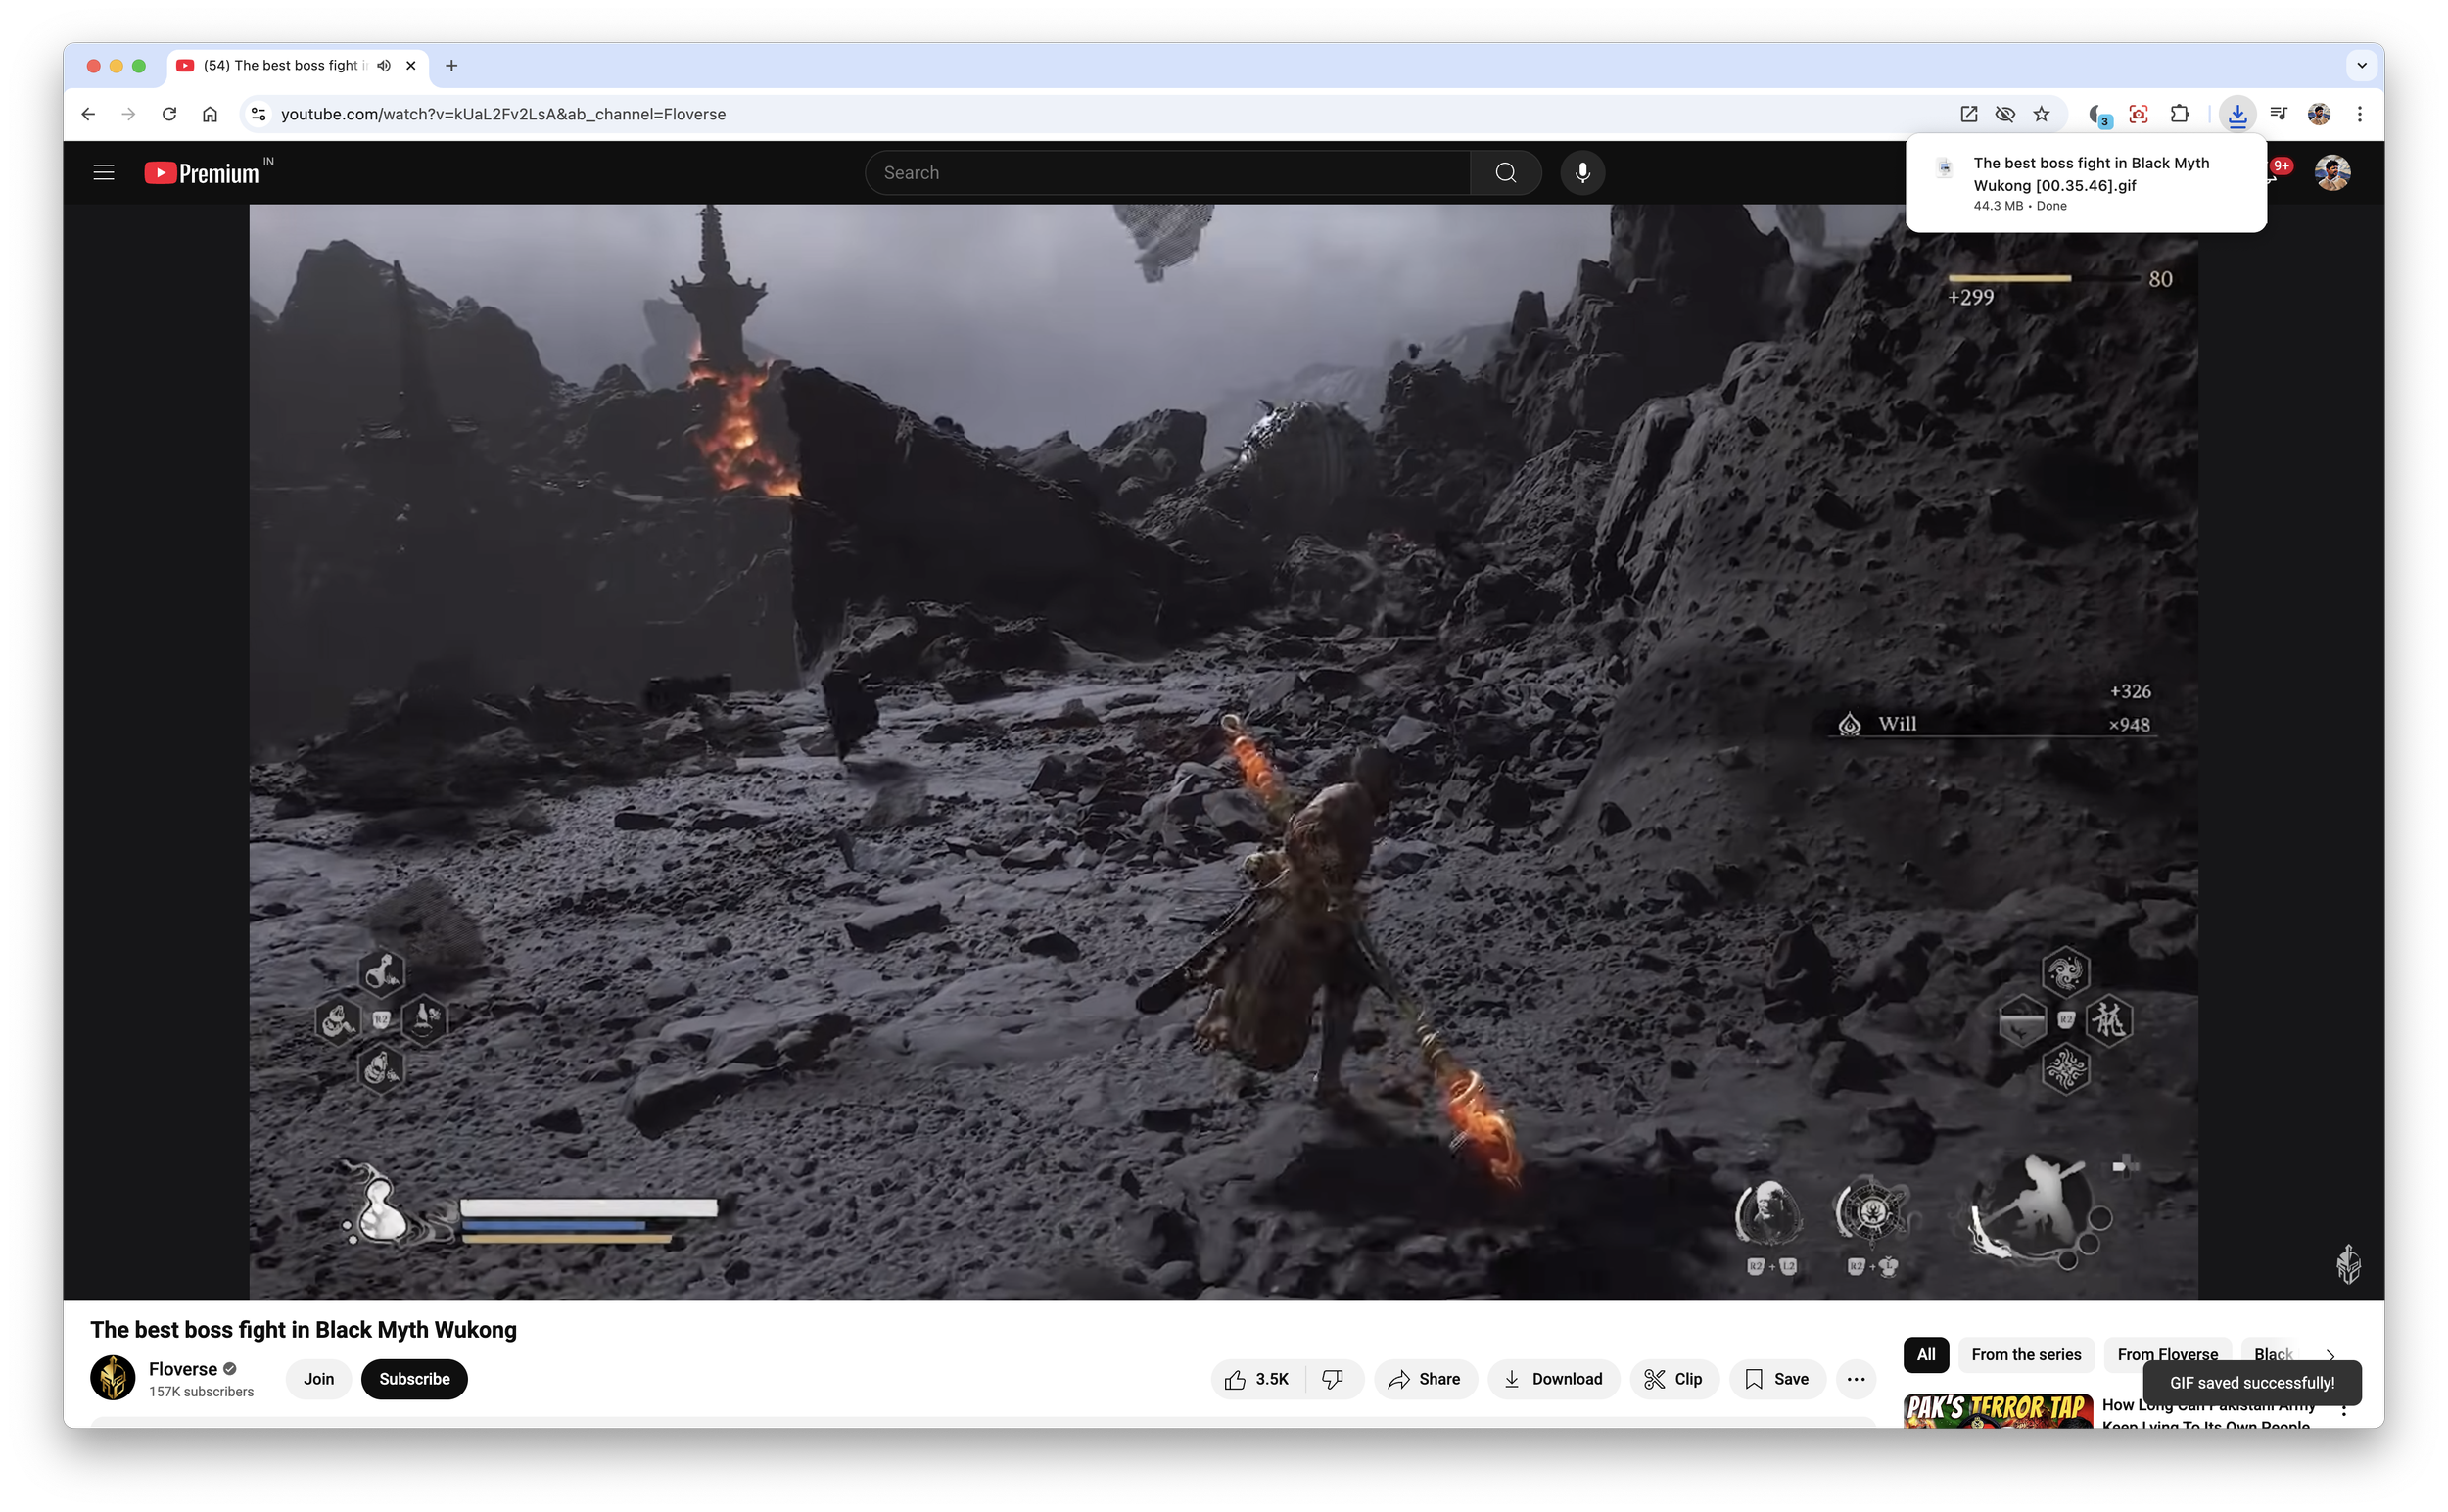Click the search magnifier button
The width and height of the screenshot is (2448, 1512).
1505,172
